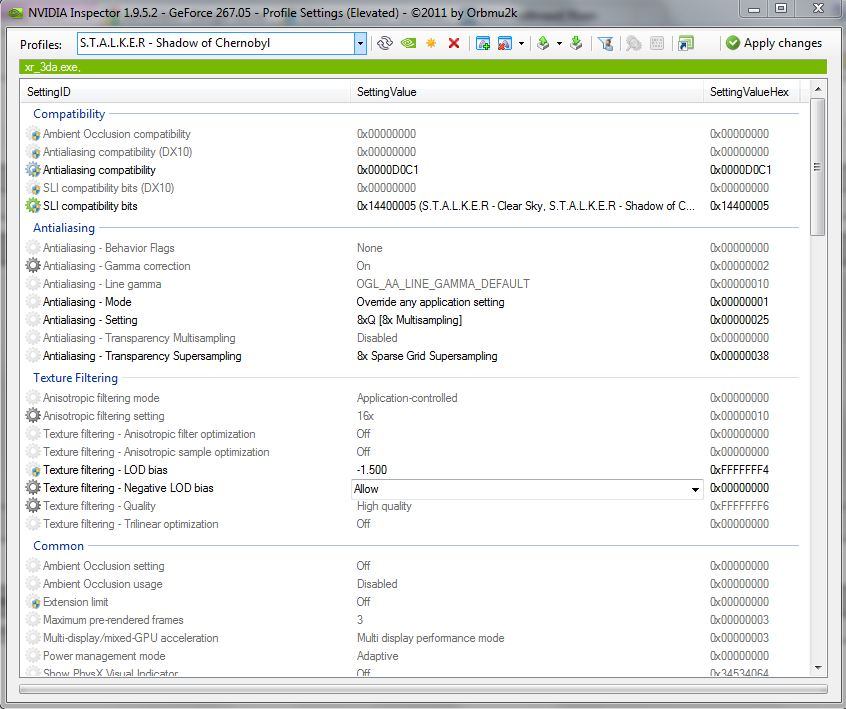Select the Antialiasing group header
The height and width of the screenshot is (709, 846).
(64, 228)
